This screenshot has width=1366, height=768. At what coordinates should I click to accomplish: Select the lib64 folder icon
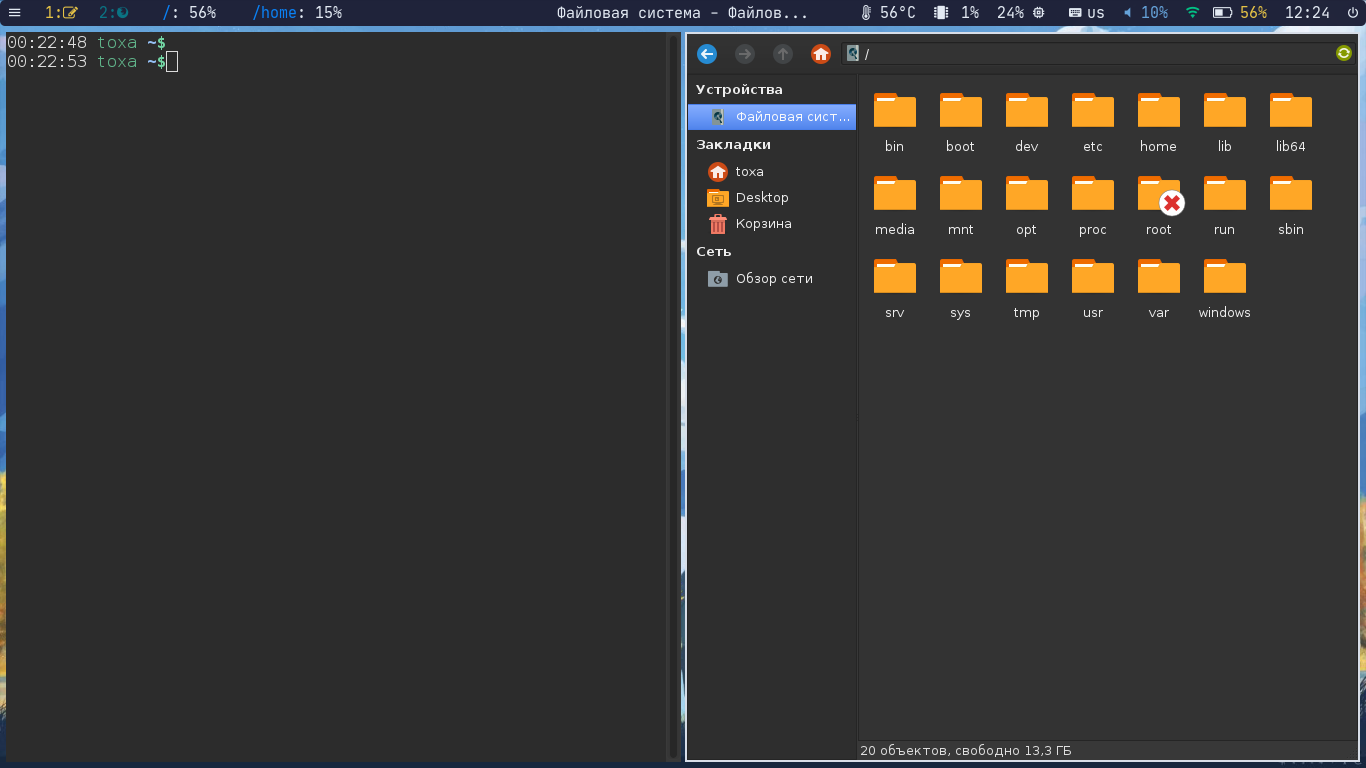click(1291, 110)
